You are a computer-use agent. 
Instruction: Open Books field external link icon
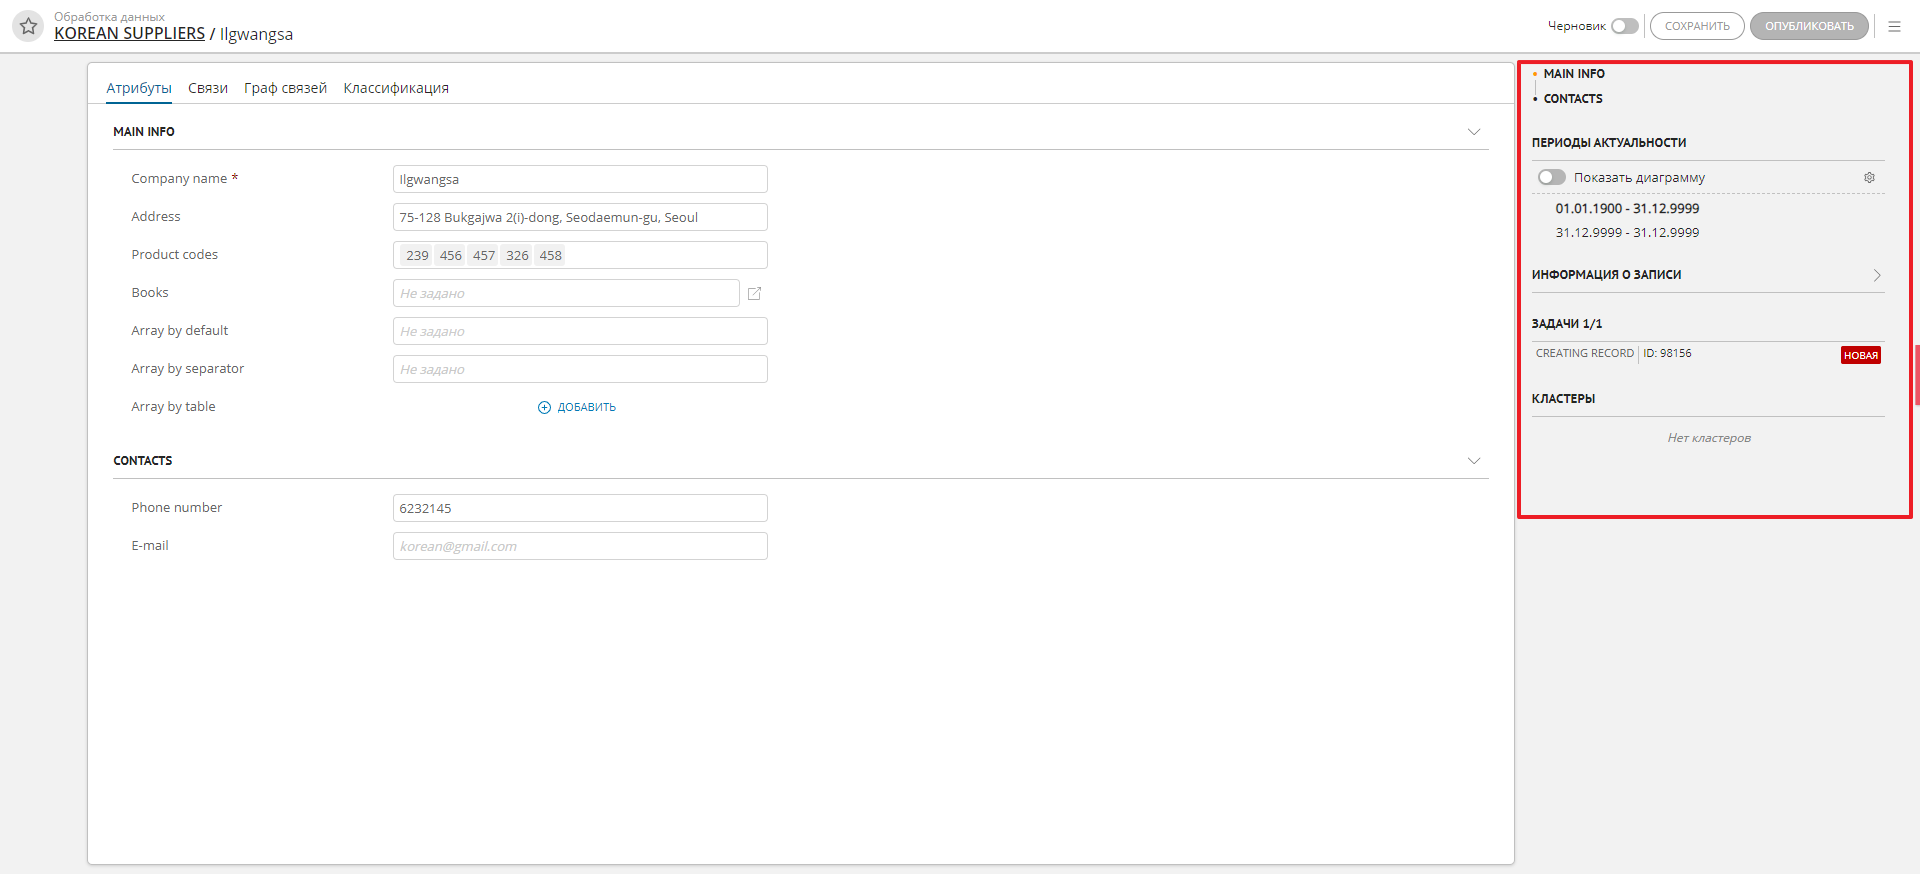[x=755, y=293]
